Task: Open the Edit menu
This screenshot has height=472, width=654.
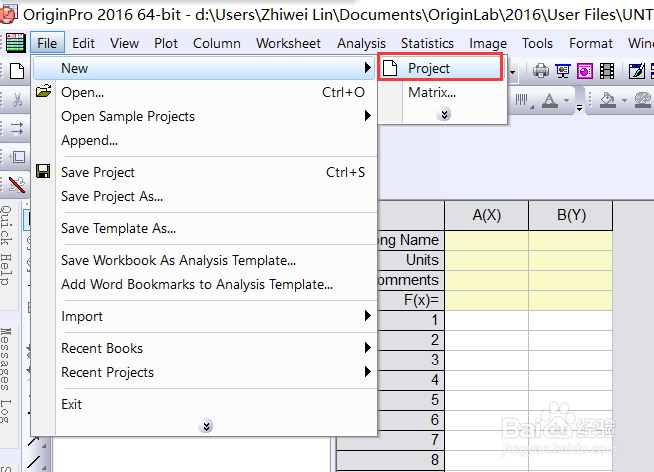Action: (83, 43)
